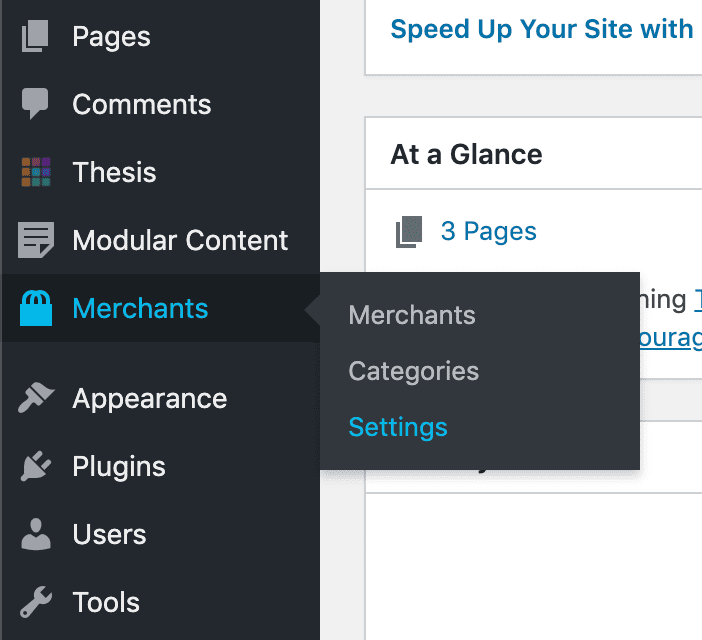Screen dimensions: 702x640
Task: Click the Appearance paintbrush icon
Action: (36, 398)
